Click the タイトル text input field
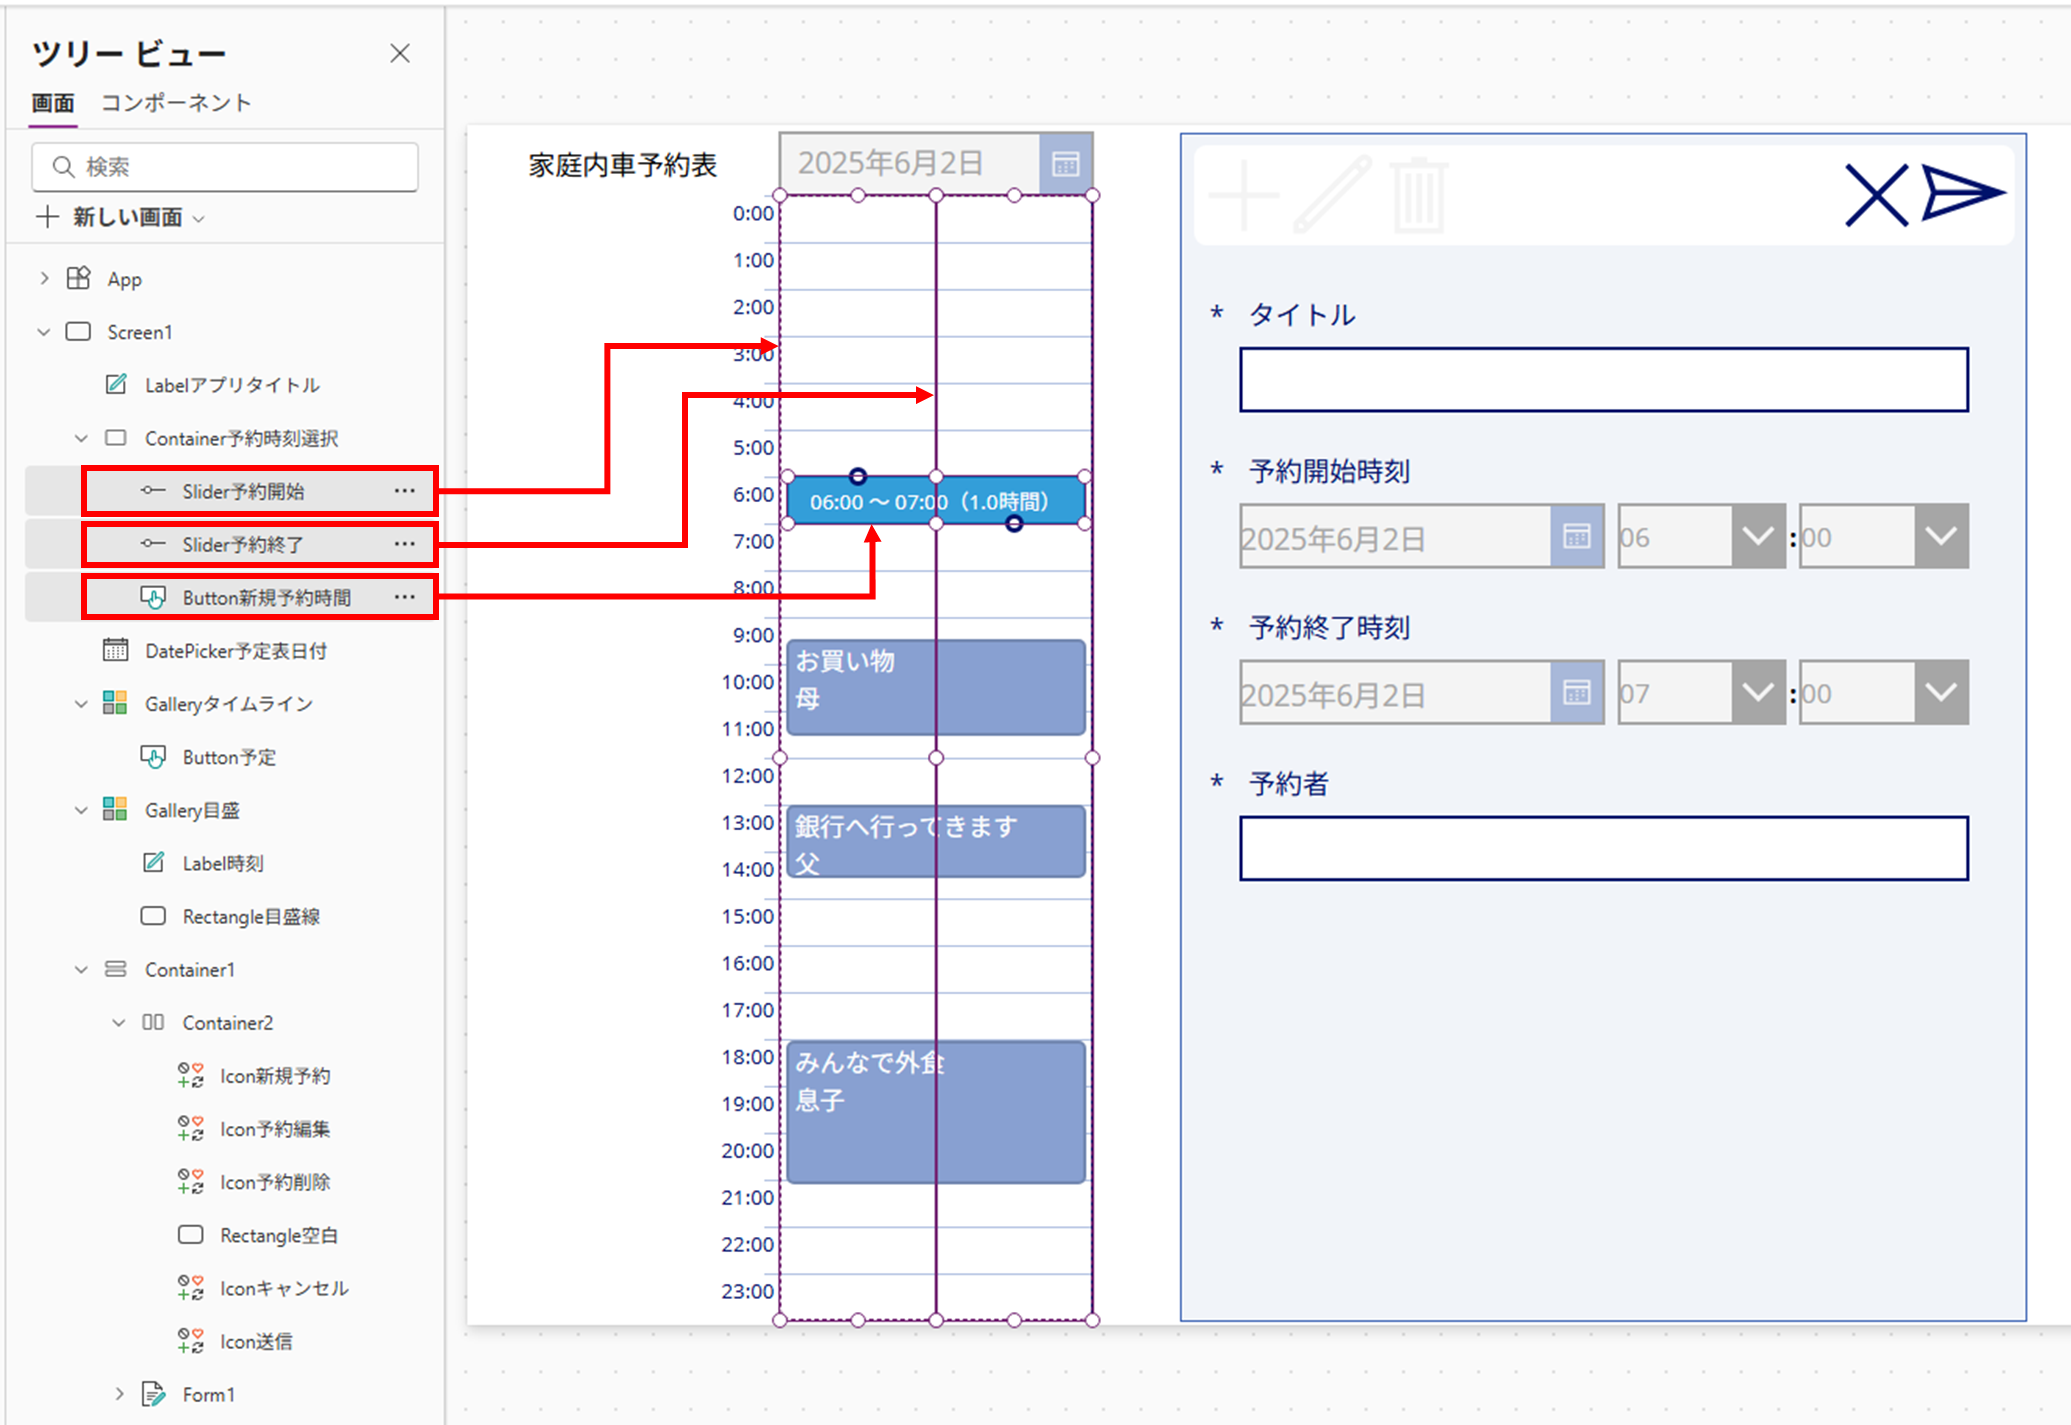 (x=1603, y=380)
